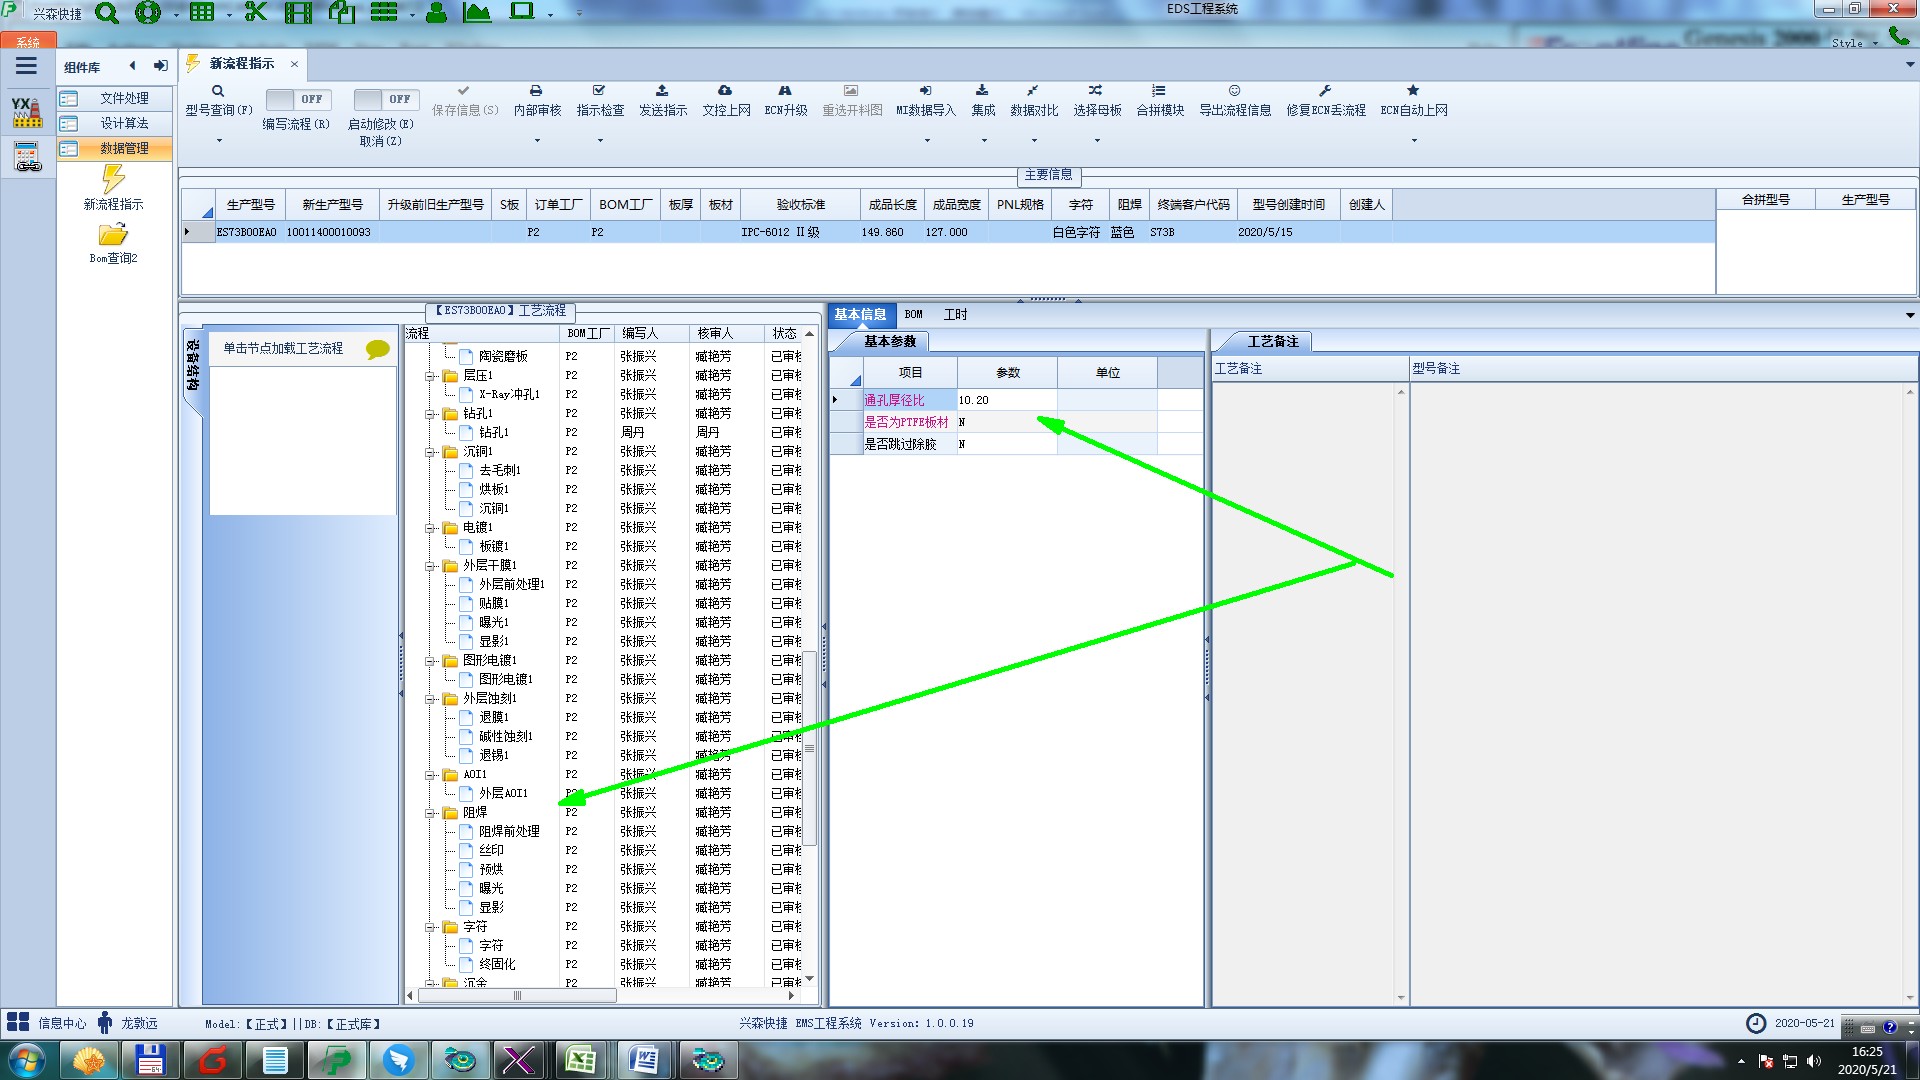The height and width of the screenshot is (1080, 1920).
Task: Switch to the 工时 tab
Action: click(x=955, y=315)
